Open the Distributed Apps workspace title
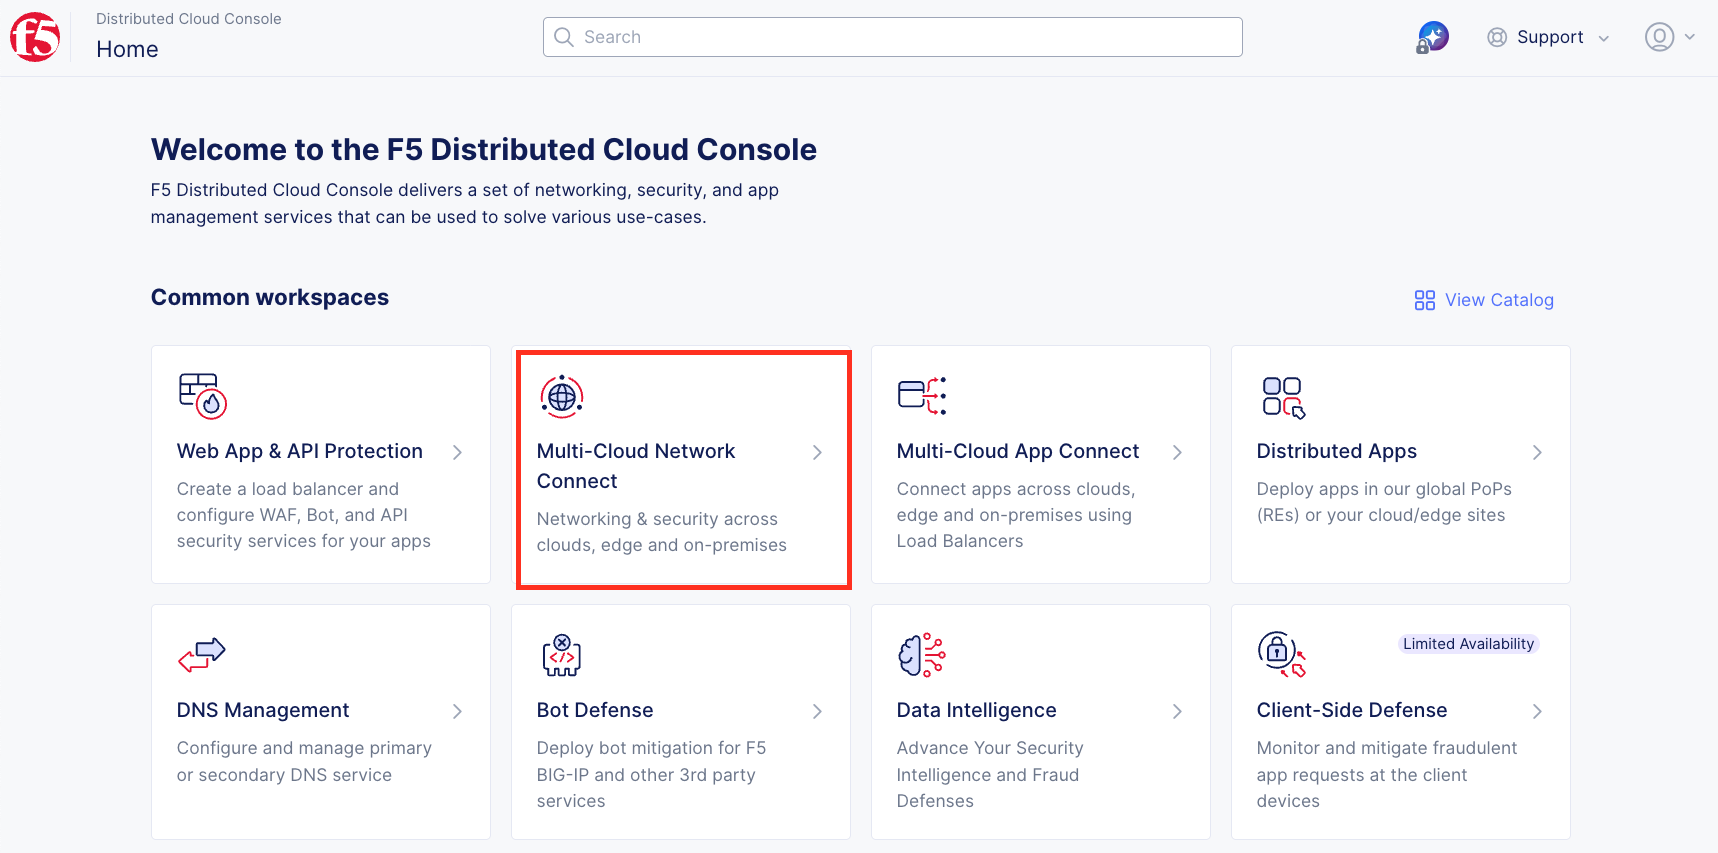The height and width of the screenshot is (853, 1718). [1337, 451]
